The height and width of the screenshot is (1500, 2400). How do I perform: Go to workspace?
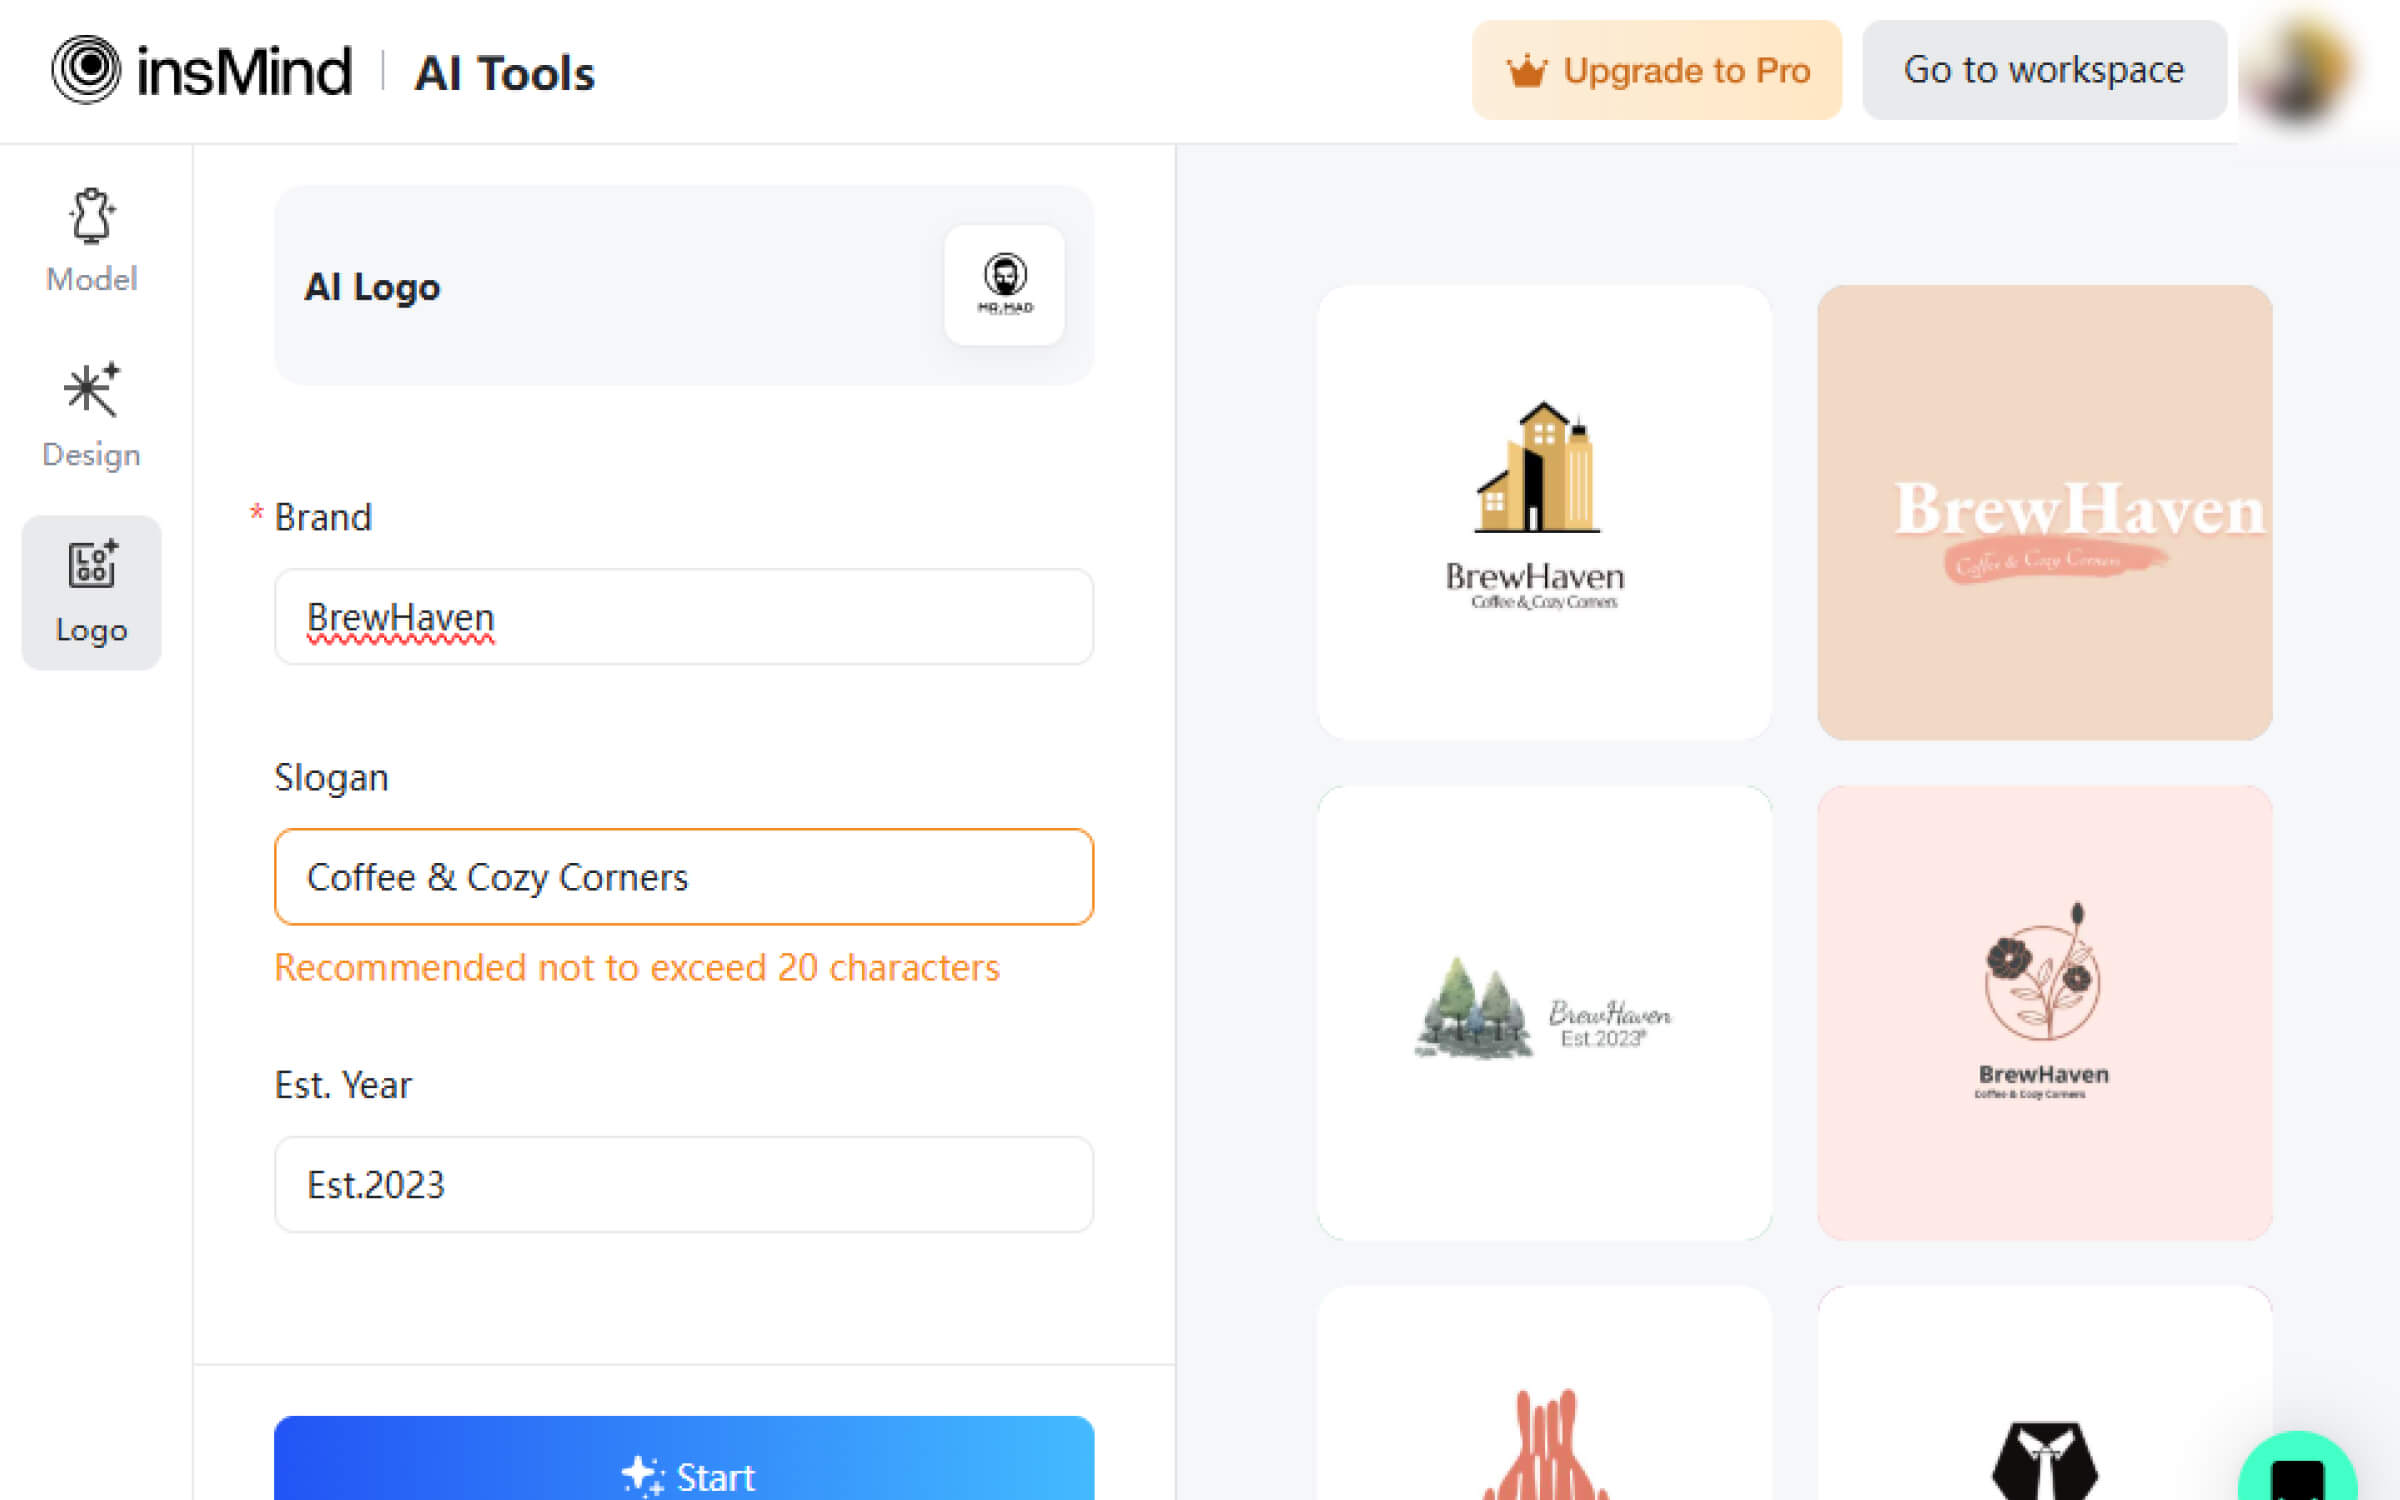2043,70
